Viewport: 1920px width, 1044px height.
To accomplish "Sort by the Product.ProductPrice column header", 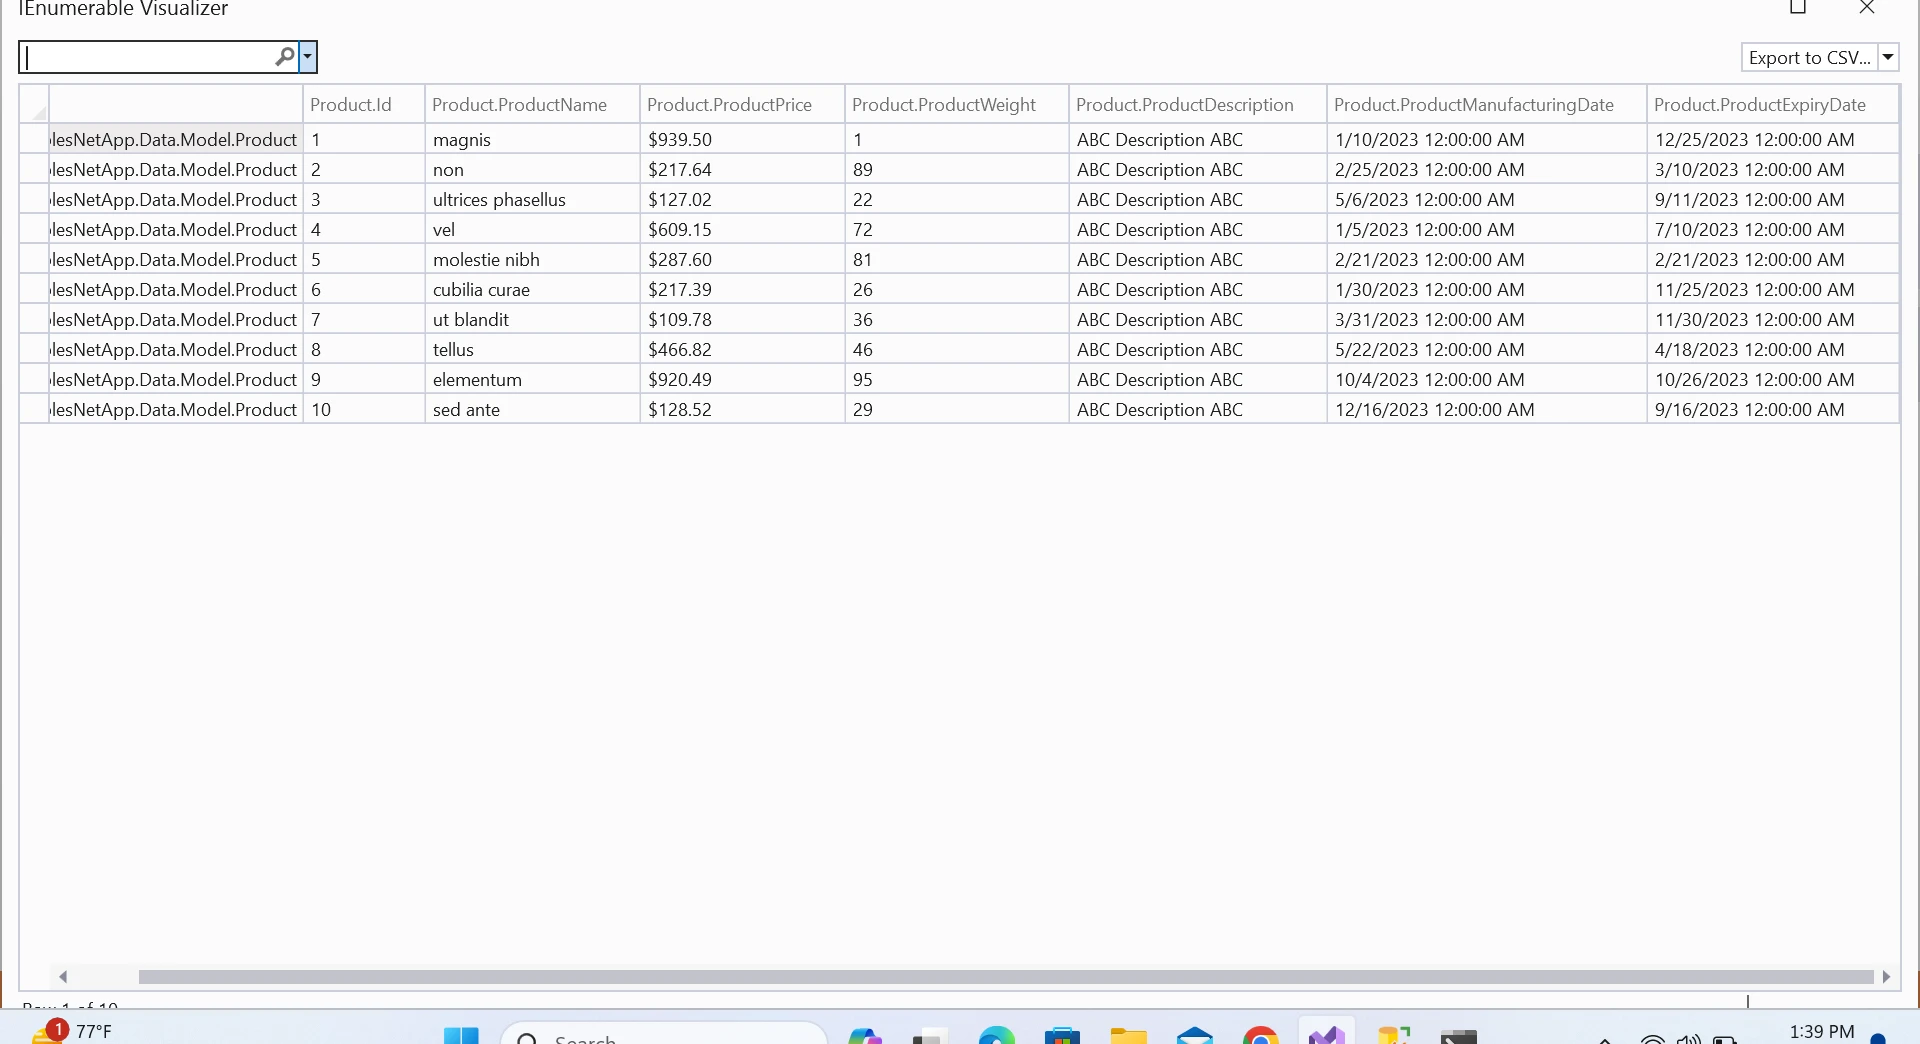I will coord(742,104).
